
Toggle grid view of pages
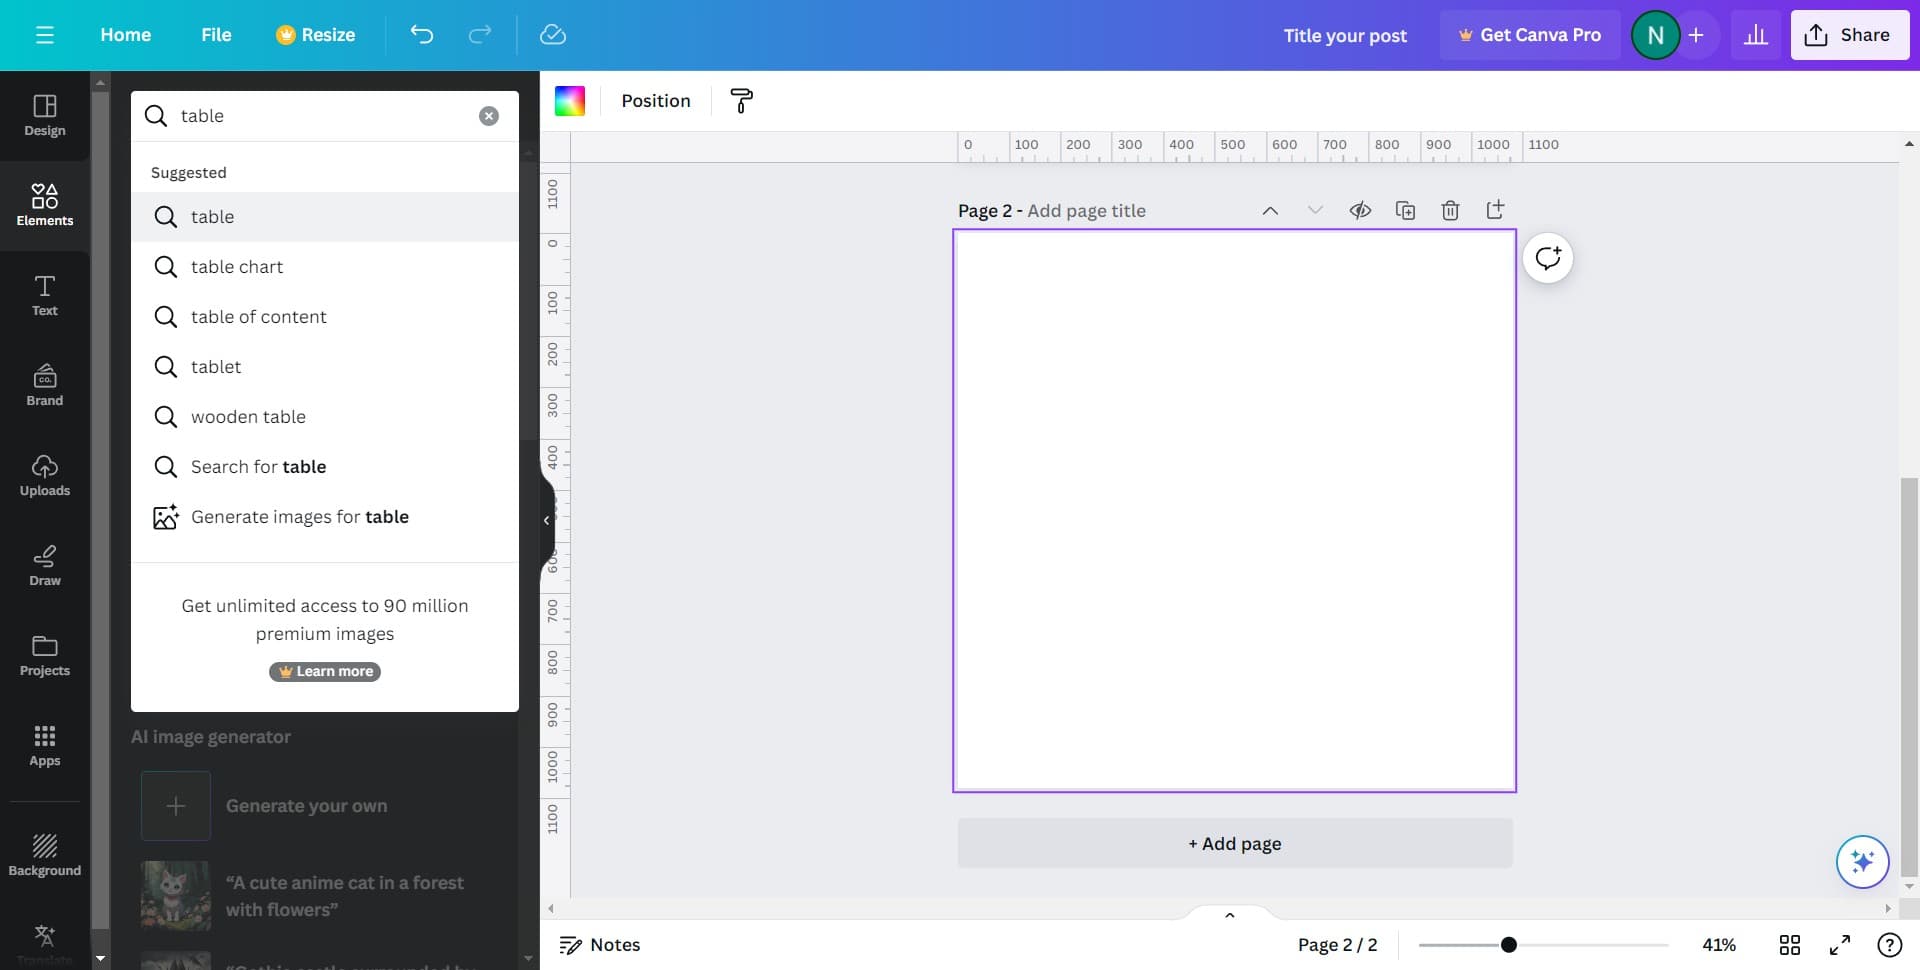pyautogui.click(x=1789, y=945)
